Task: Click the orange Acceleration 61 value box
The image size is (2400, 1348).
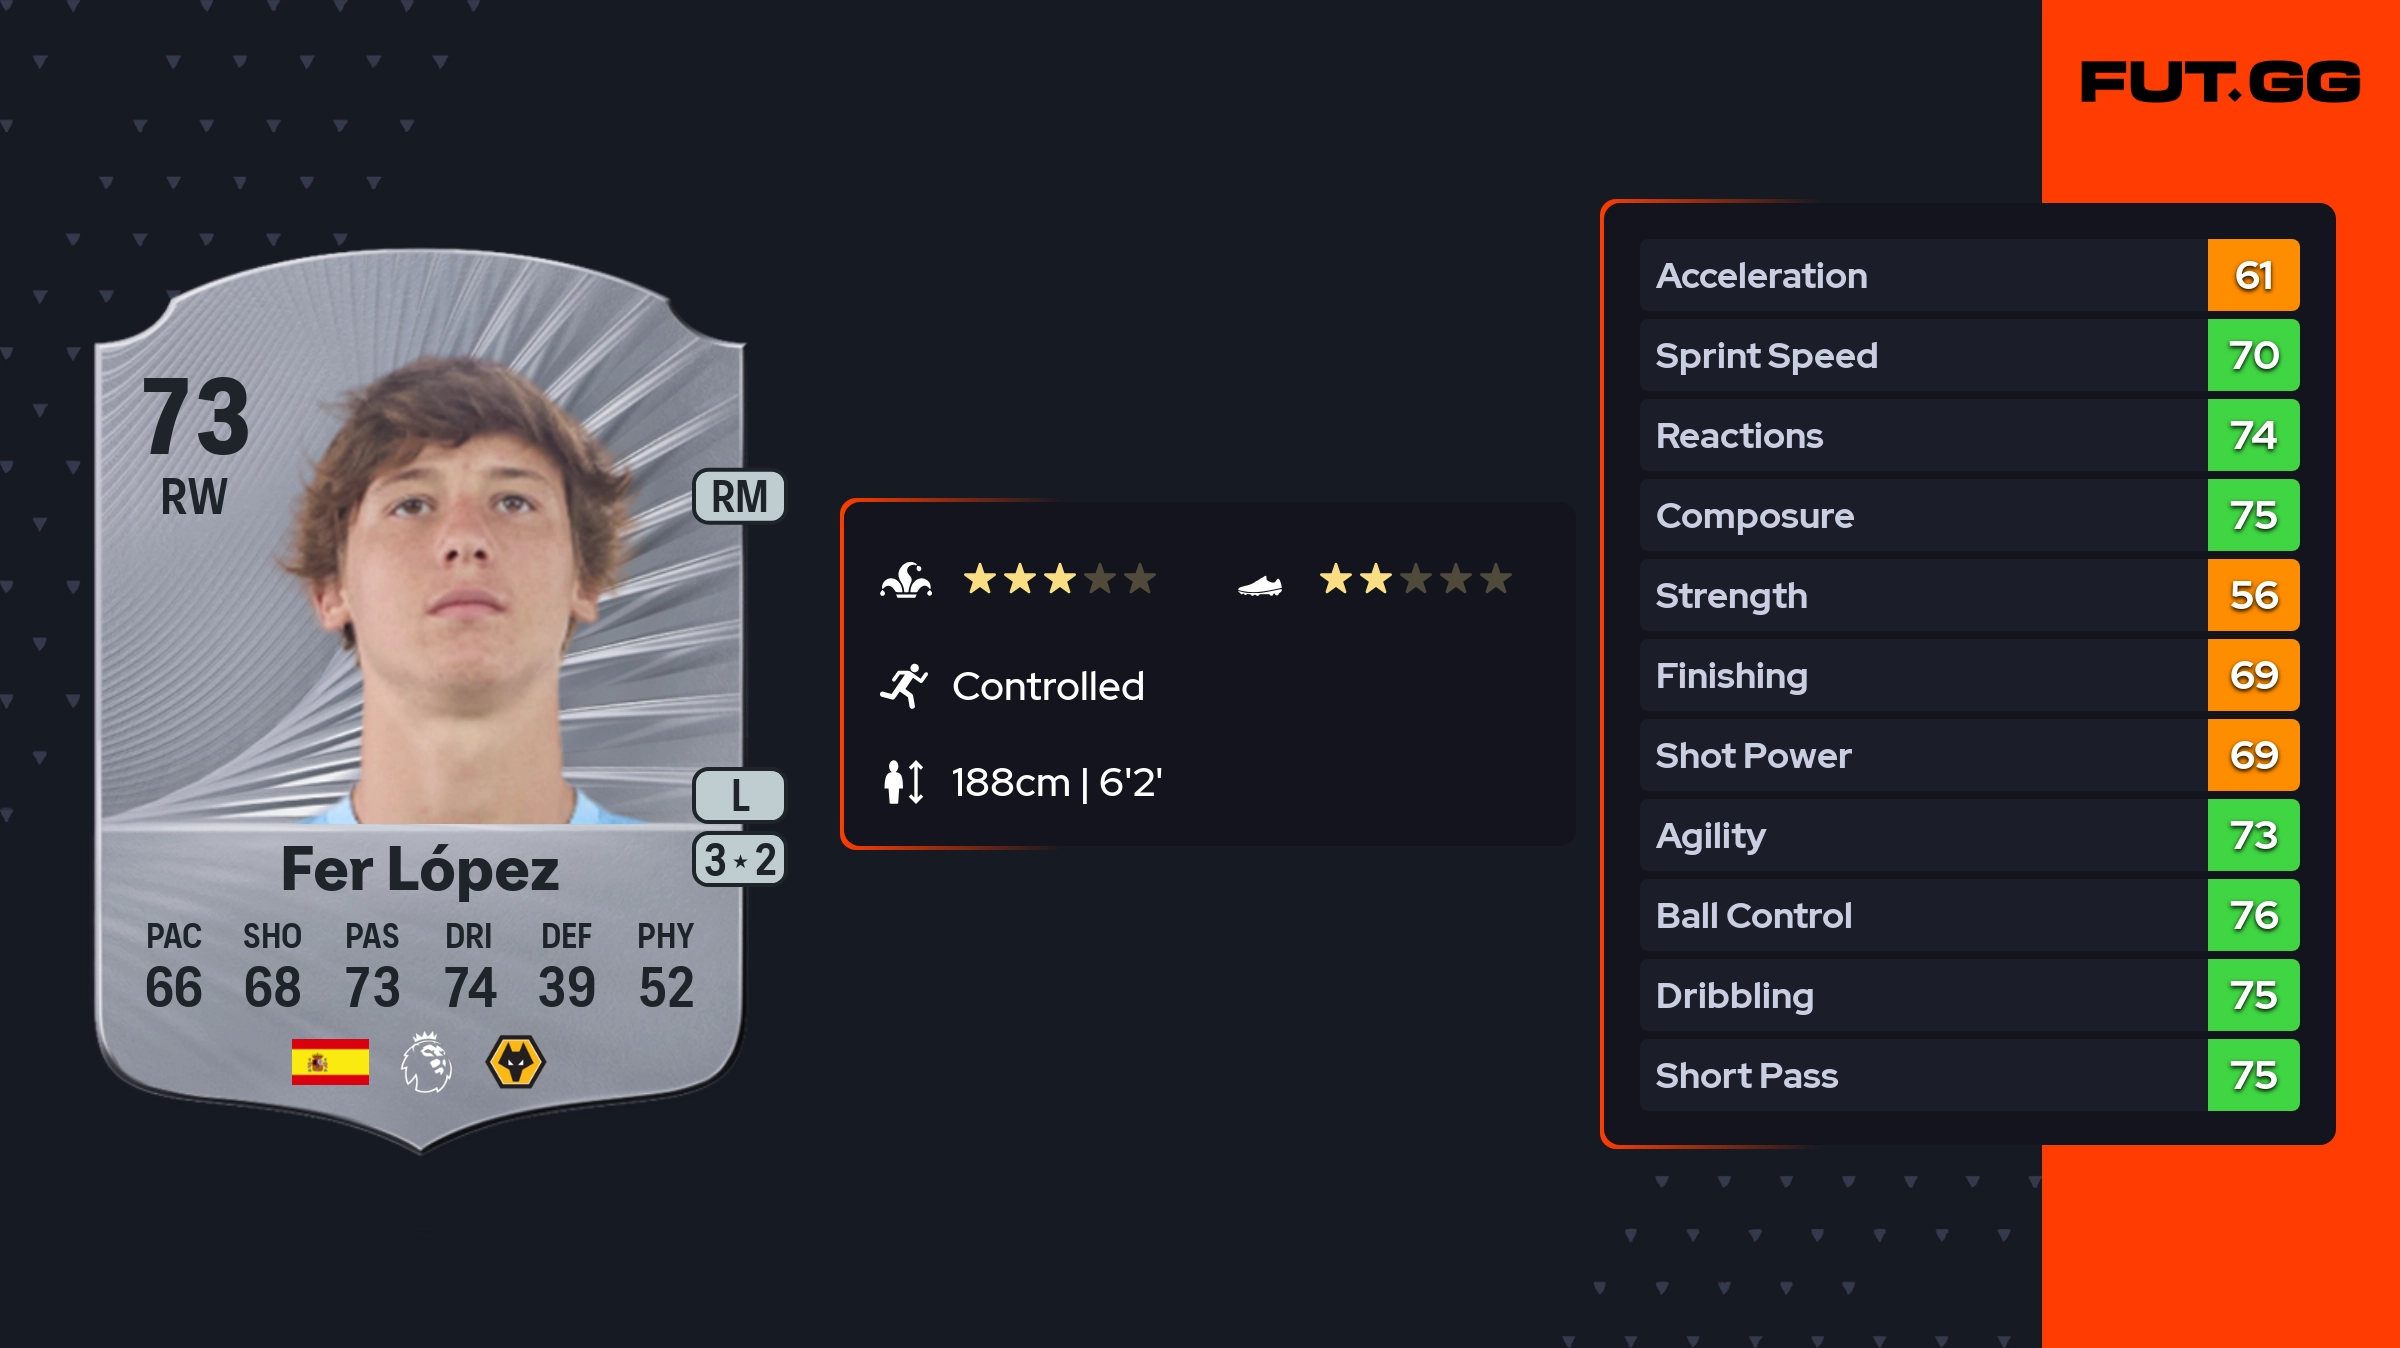Action: pyautogui.click(x=2253, y=275)
